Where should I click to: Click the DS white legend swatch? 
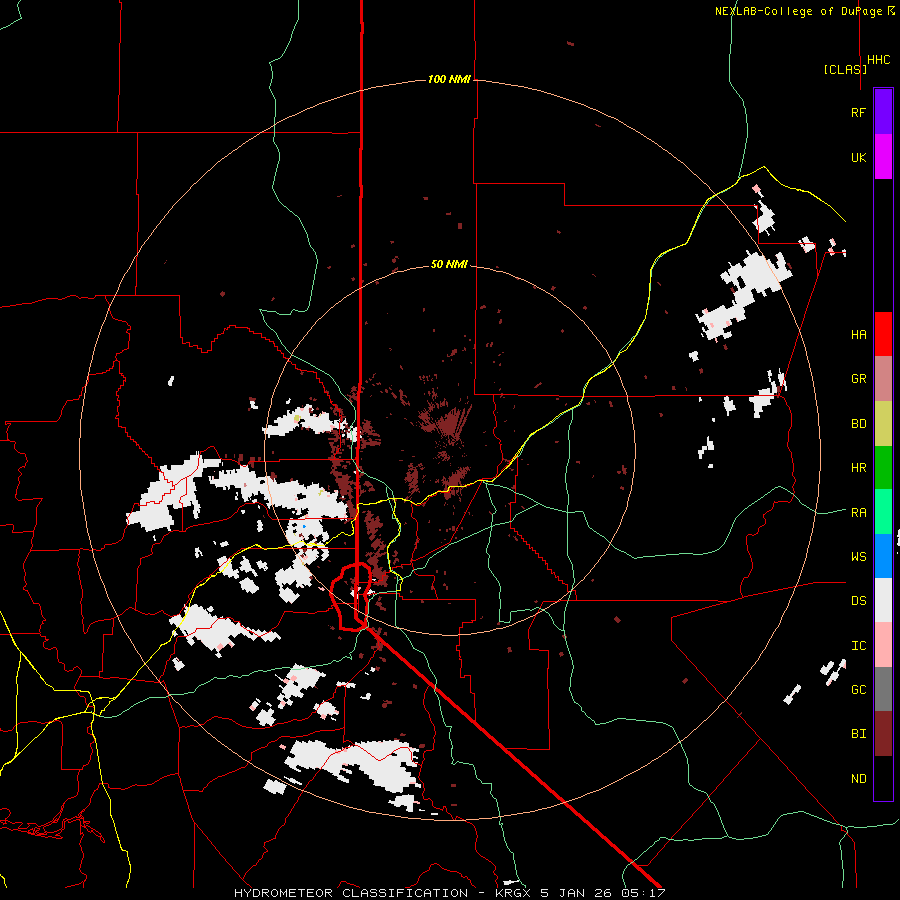[x=883, y=600]
